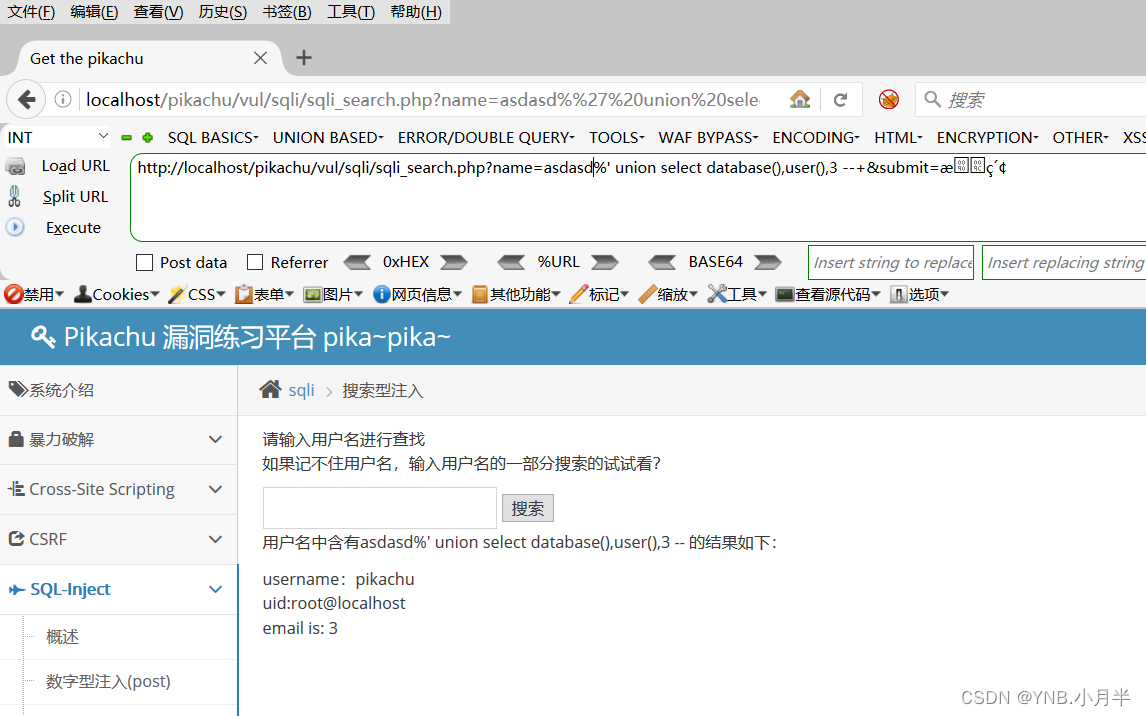Open the 帮助(H) menu
This screenshot has height=716, width=1146.
416,12
